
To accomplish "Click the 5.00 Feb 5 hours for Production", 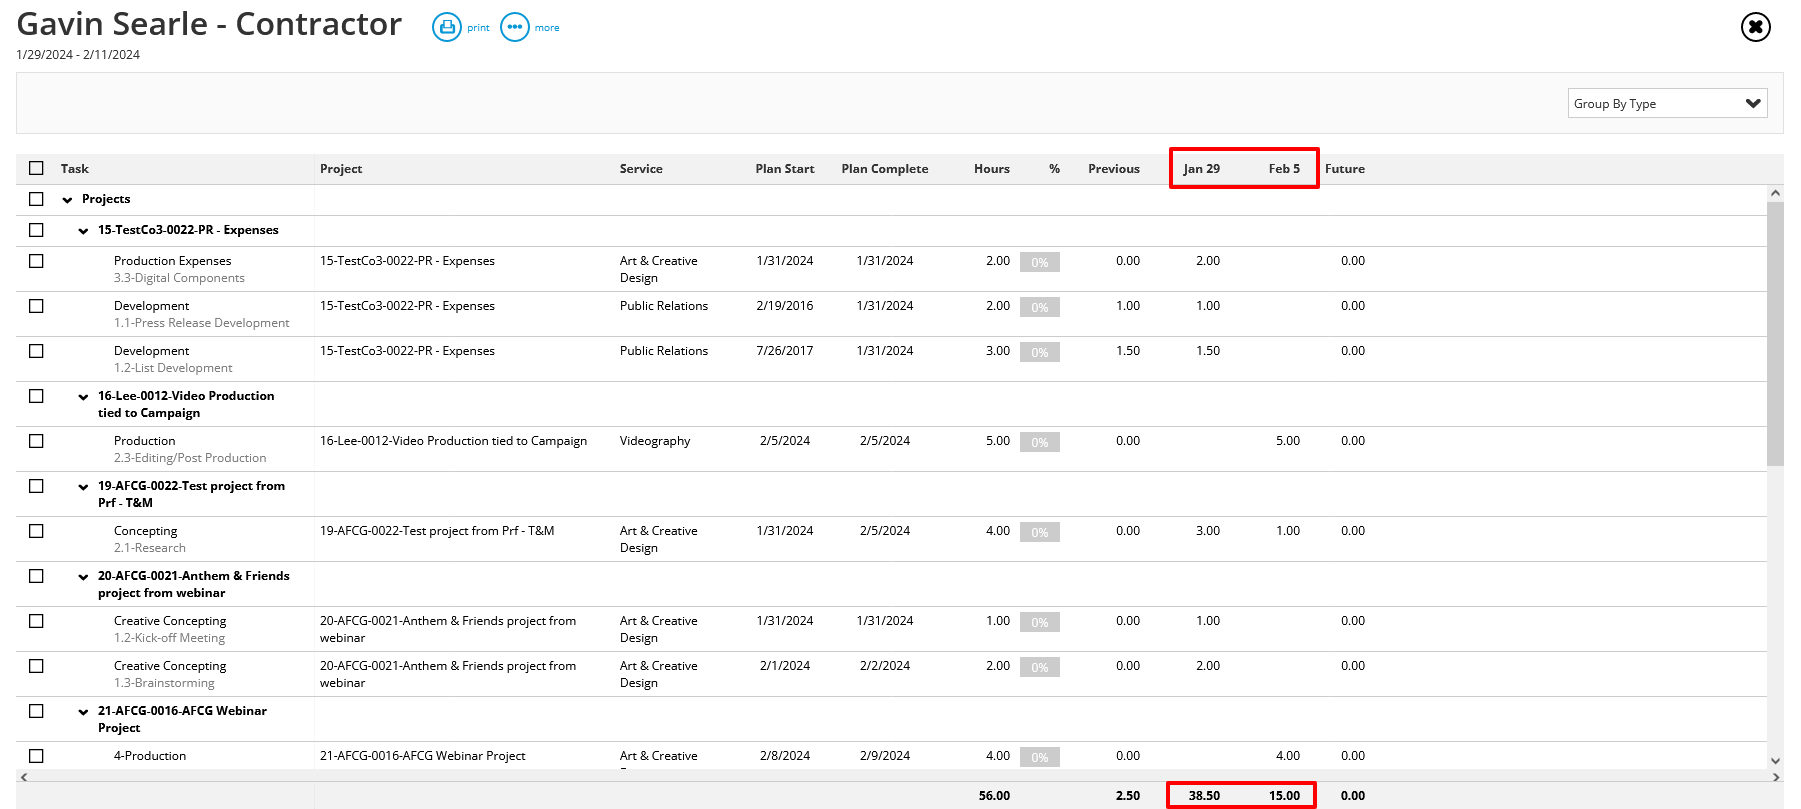I will pyautogui.click(x=1288, y=441).
